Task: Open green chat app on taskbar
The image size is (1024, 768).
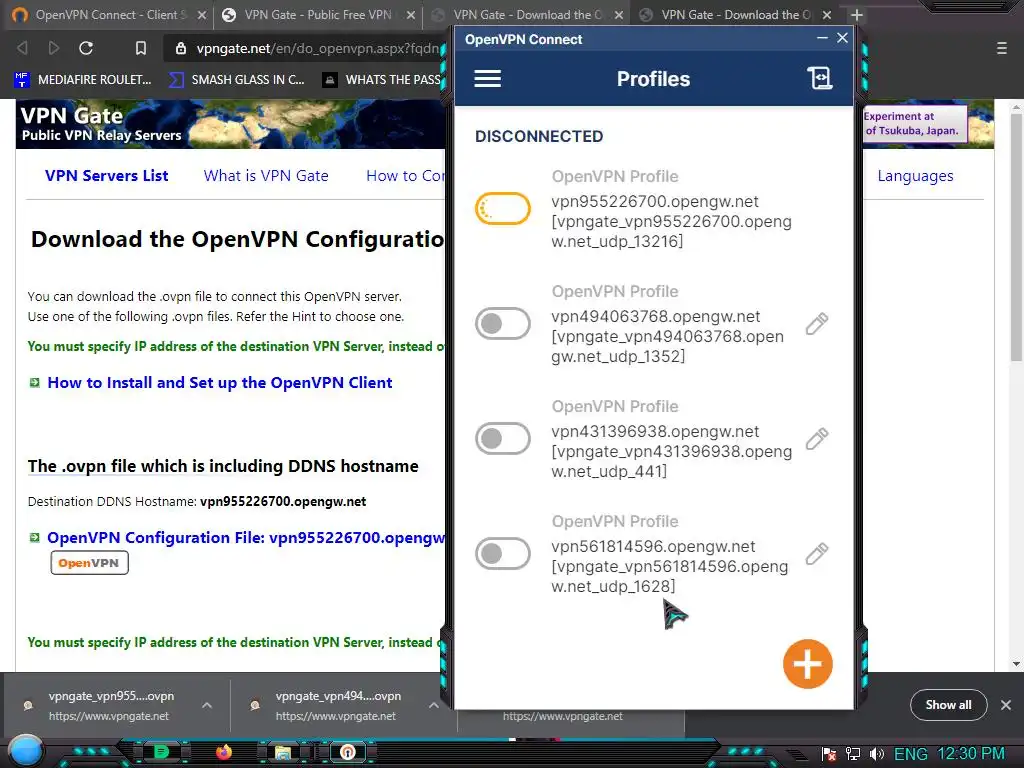Action: 161,752
